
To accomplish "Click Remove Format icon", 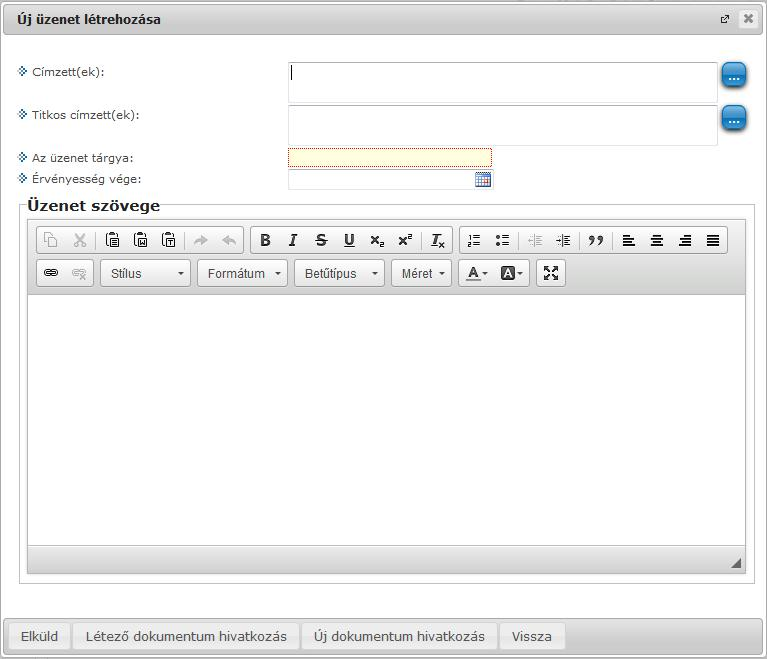I will (x=437, y=240).
